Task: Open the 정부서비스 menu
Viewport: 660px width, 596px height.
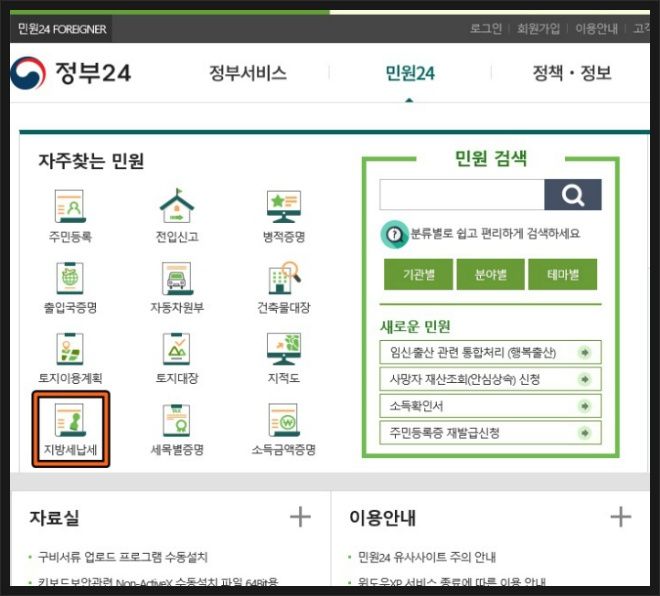Action: [x=248, y=73]
